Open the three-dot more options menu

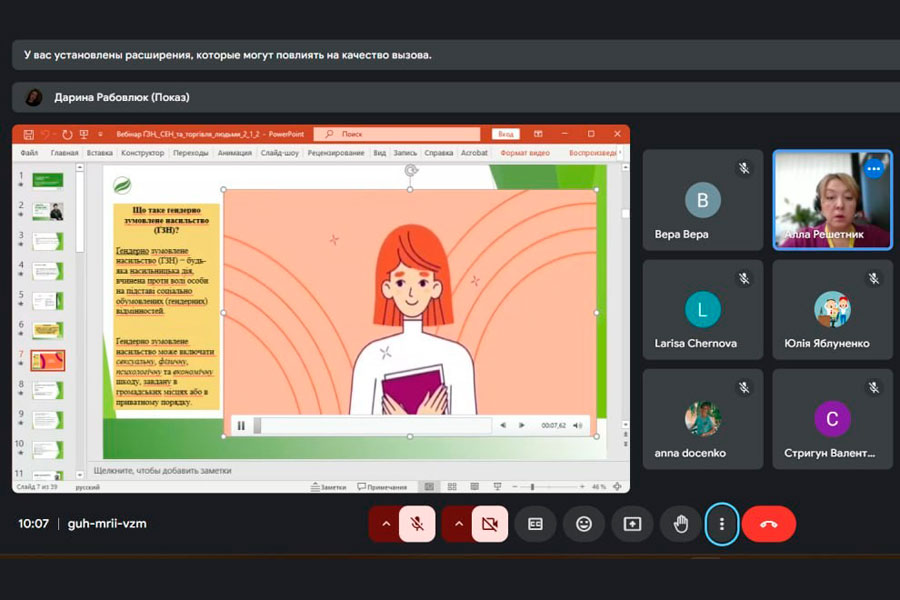tap(722, 524)
